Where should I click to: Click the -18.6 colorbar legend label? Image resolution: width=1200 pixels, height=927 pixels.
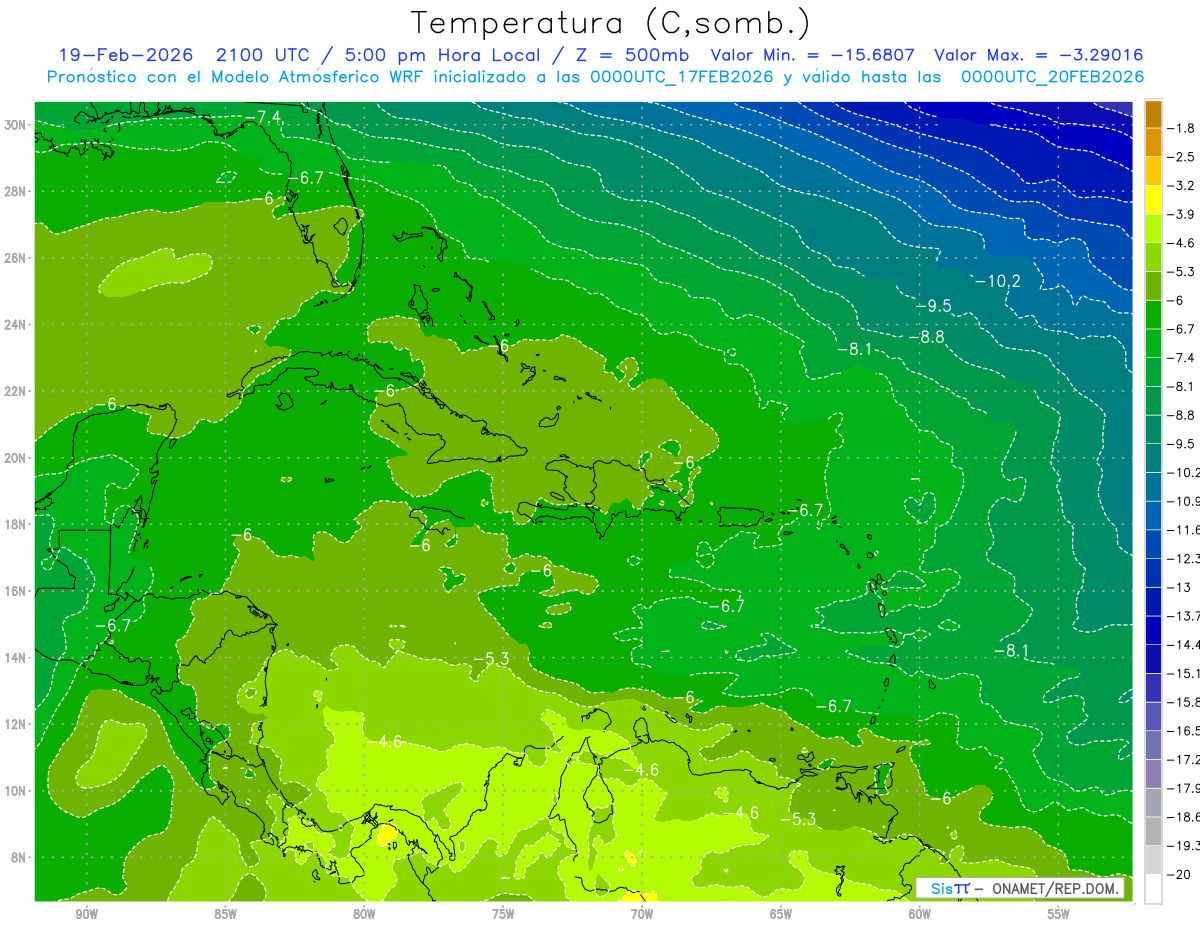[x=1182, y=817]
